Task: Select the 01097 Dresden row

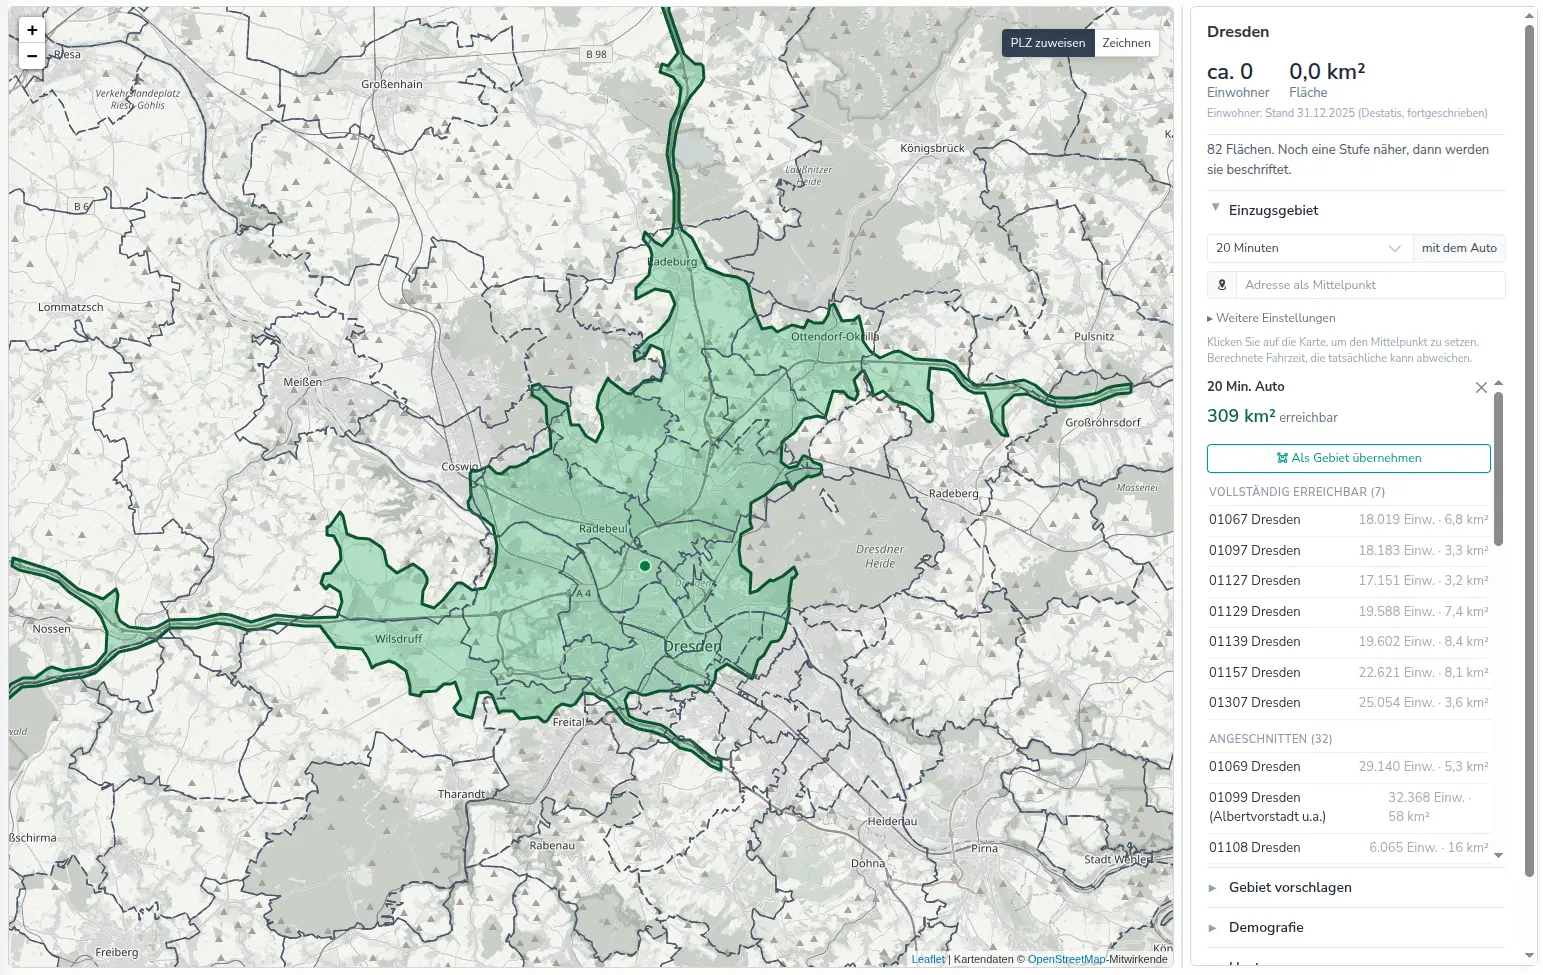Action: click(x=1349, y=551)
